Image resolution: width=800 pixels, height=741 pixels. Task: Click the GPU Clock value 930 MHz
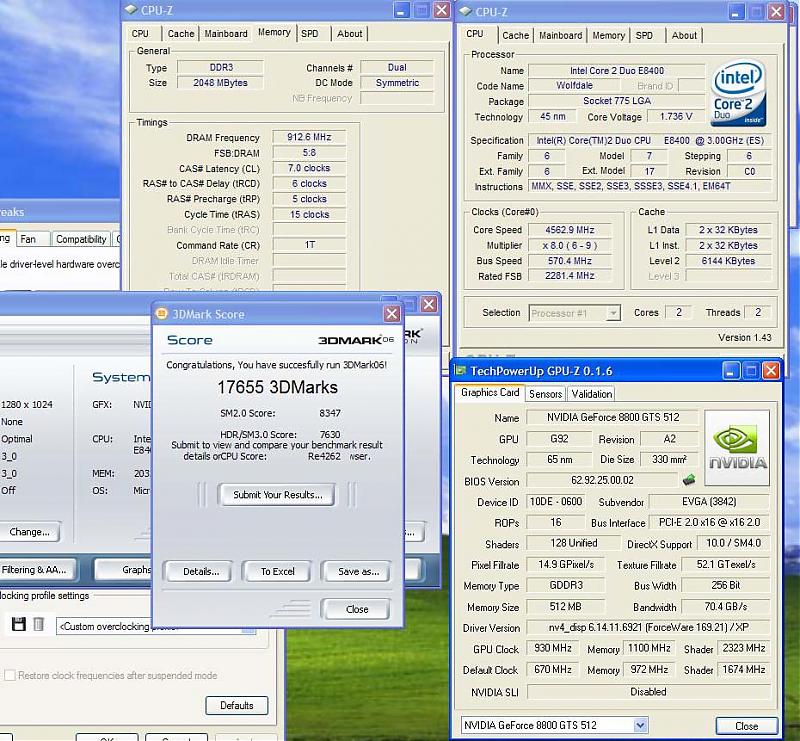553,648
